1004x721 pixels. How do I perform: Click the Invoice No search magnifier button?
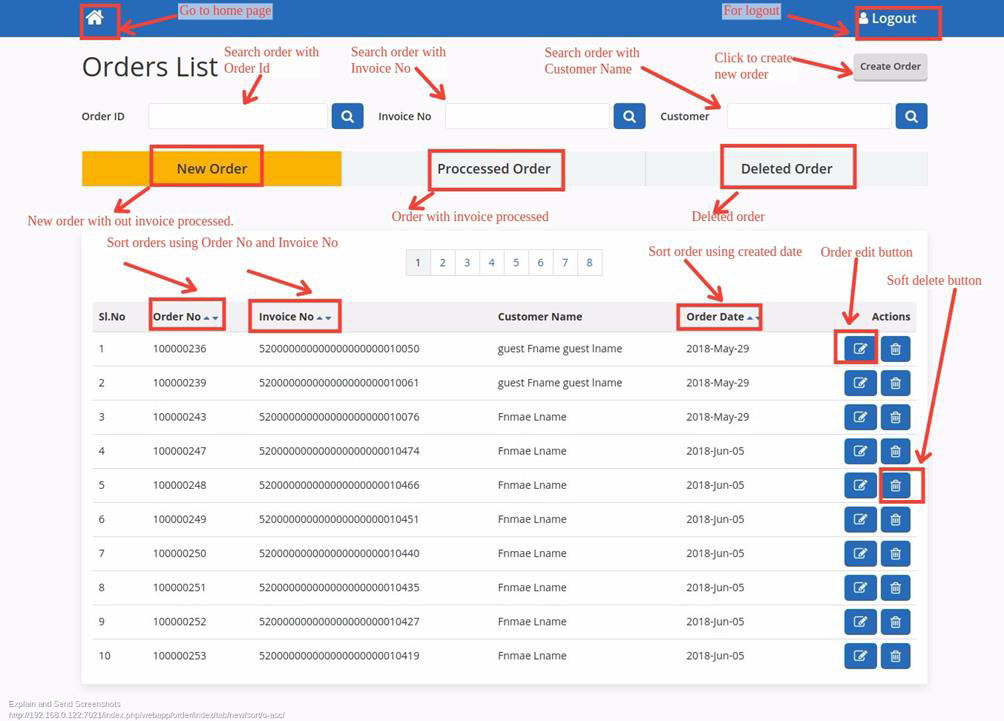[629, 116]
